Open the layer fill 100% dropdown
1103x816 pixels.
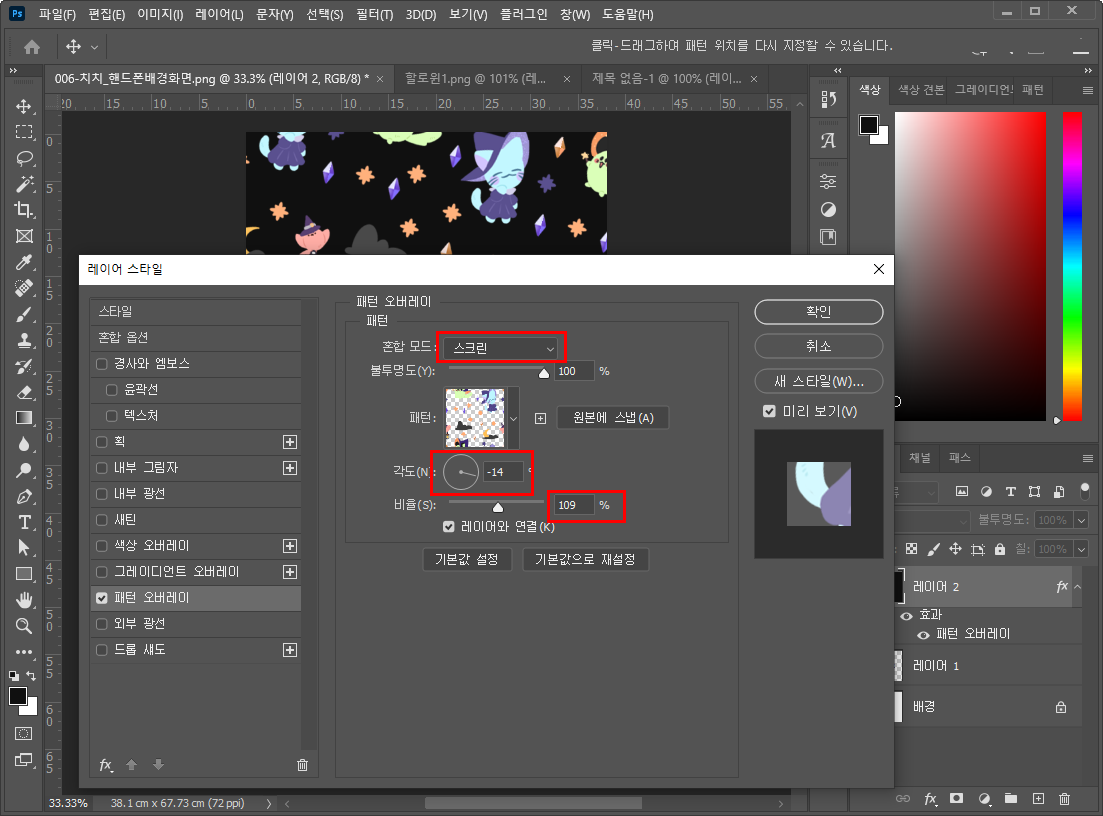click(1082, 549)
